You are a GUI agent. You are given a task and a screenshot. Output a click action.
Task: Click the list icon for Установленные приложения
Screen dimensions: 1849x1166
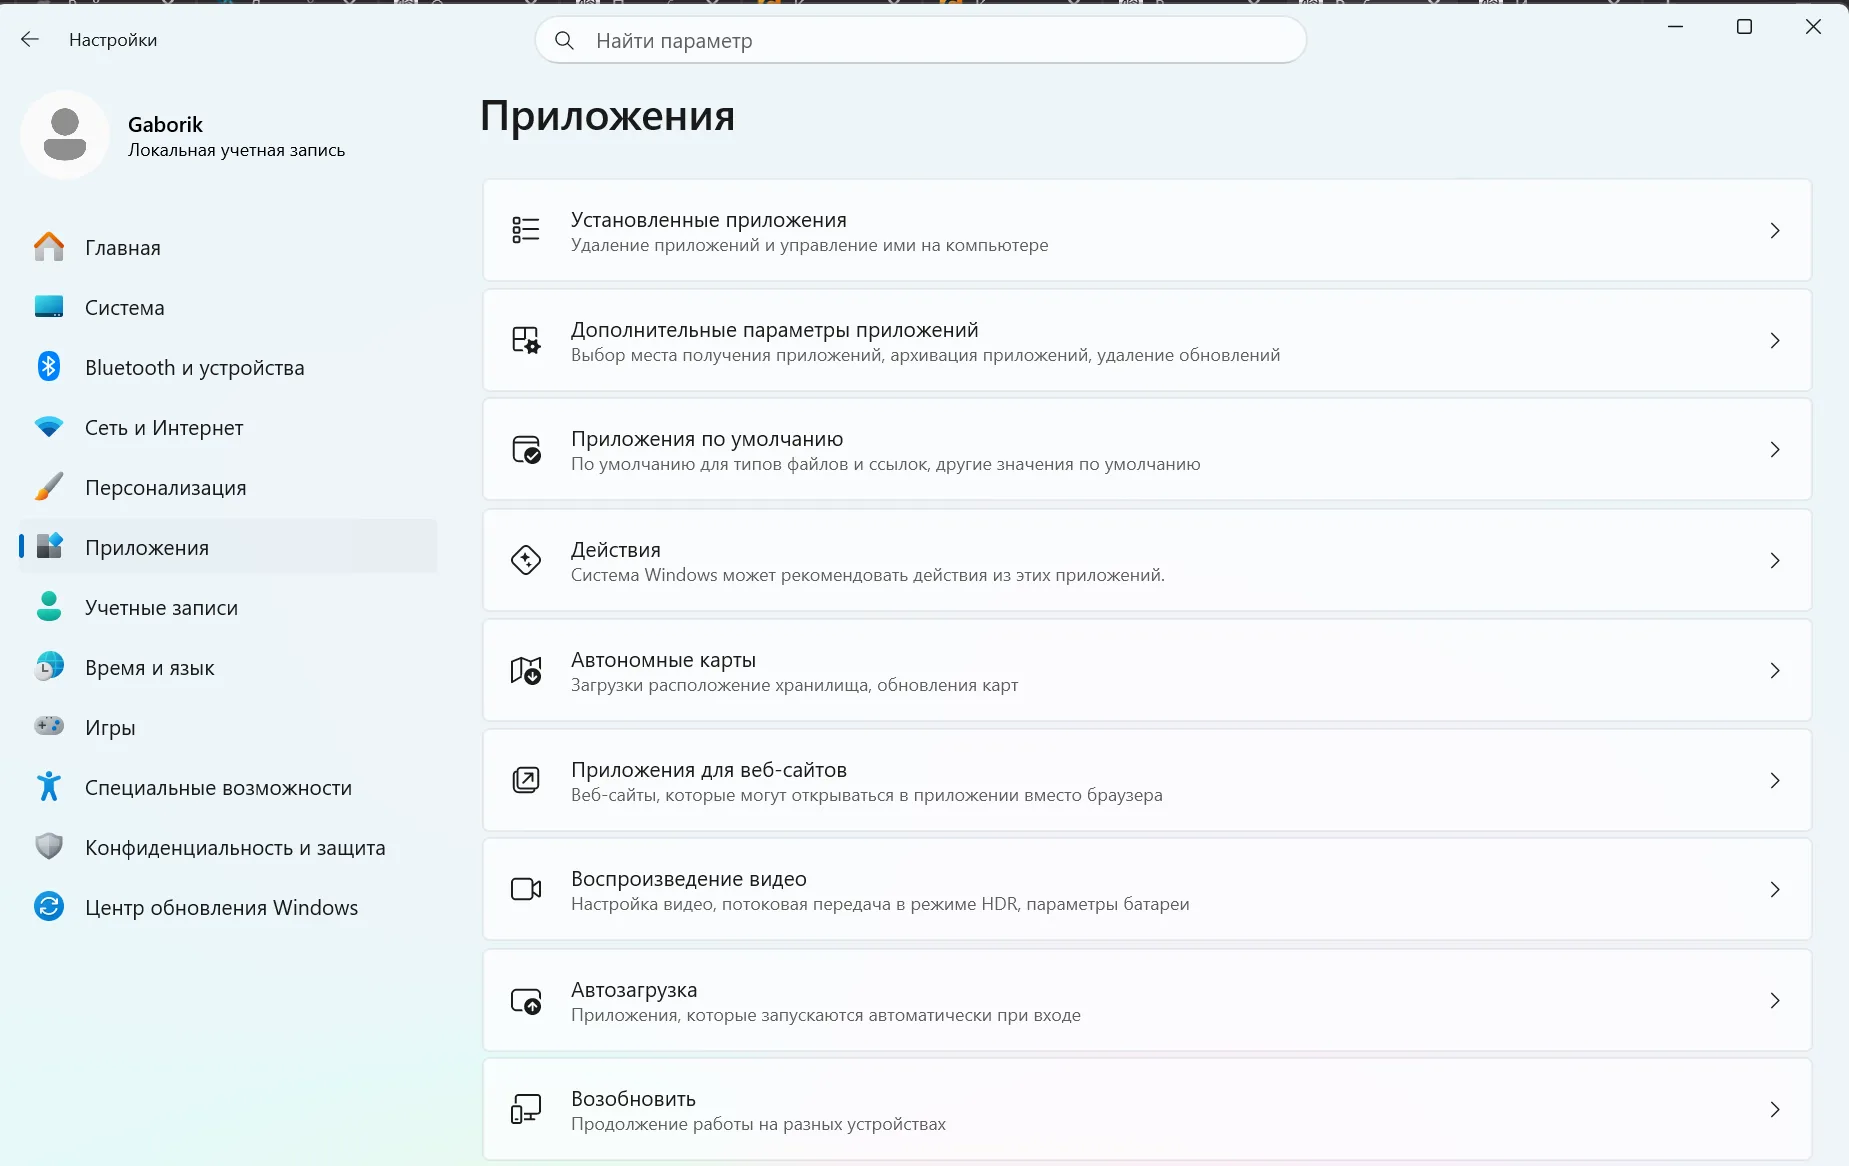coord(526,230)
